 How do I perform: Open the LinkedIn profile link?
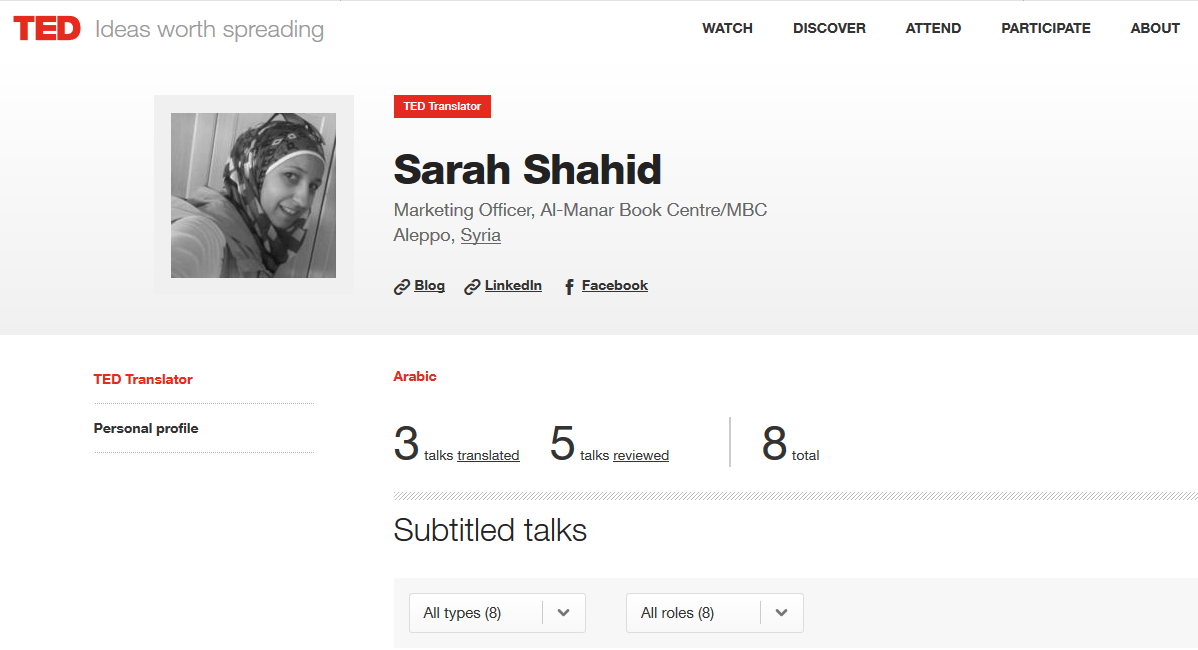(513, 286)
